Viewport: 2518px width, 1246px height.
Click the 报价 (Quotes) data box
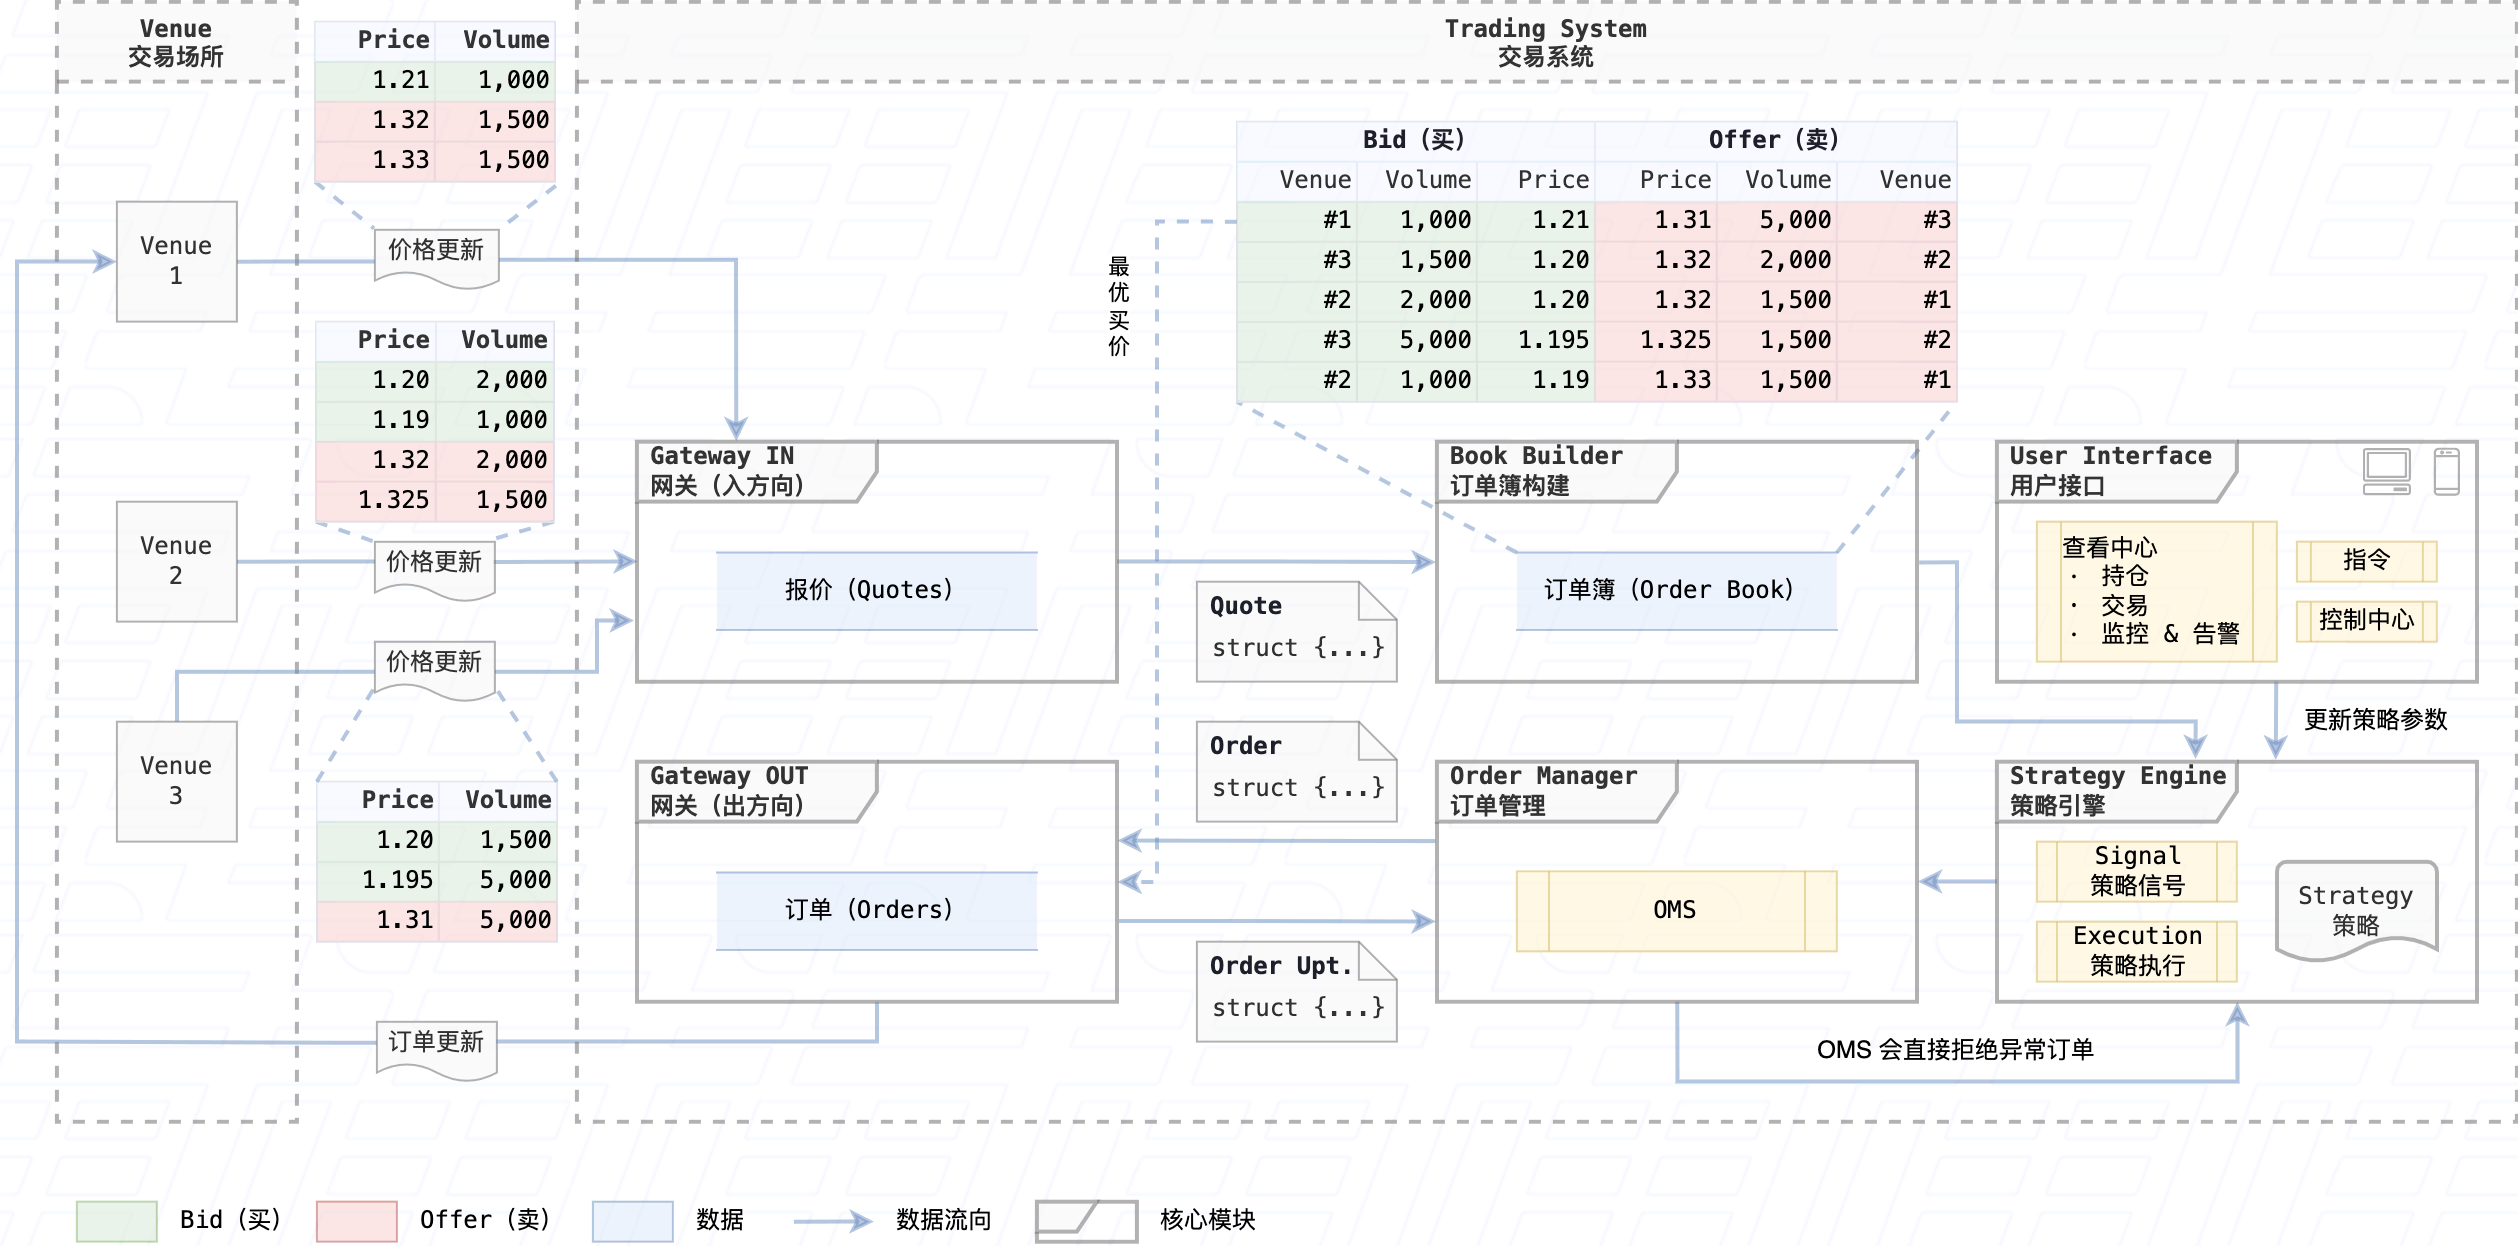click(x=876, y=590)
